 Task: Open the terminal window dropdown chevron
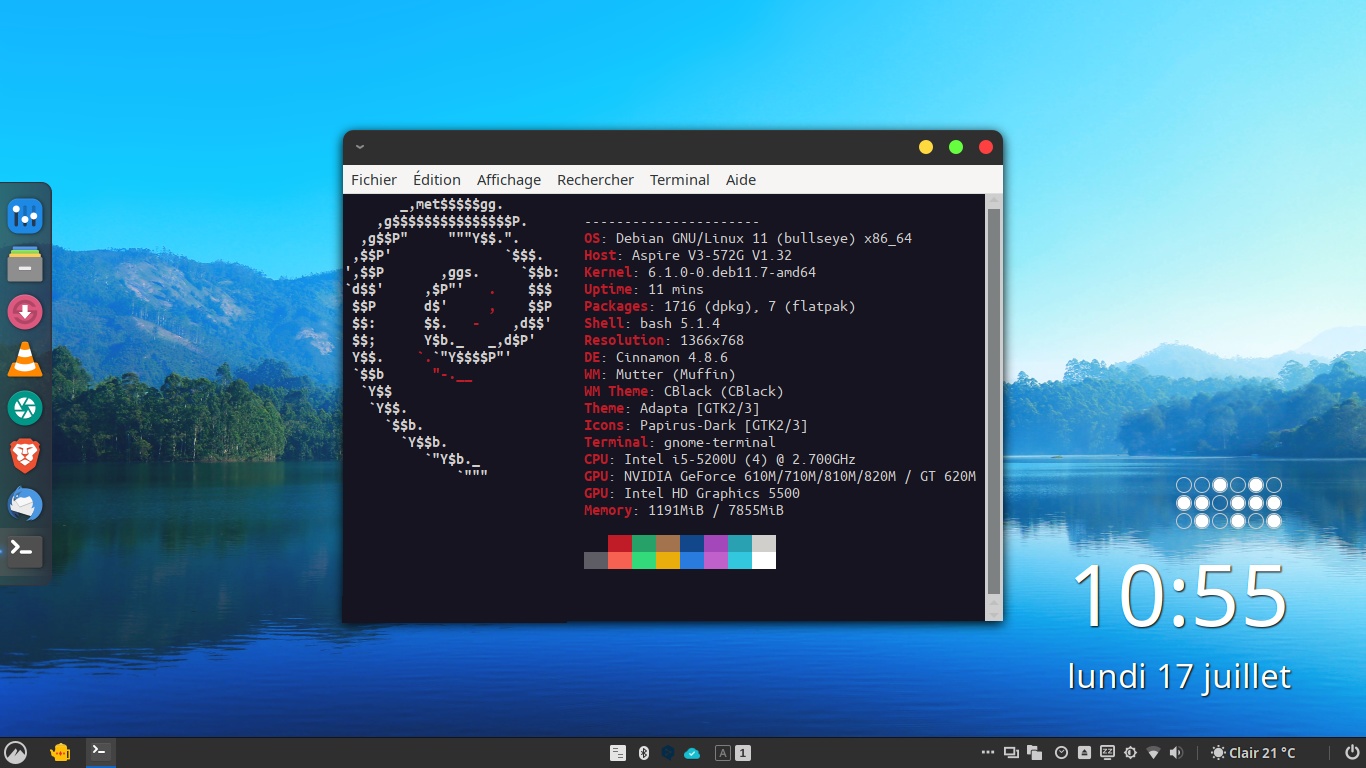(360, 147)
